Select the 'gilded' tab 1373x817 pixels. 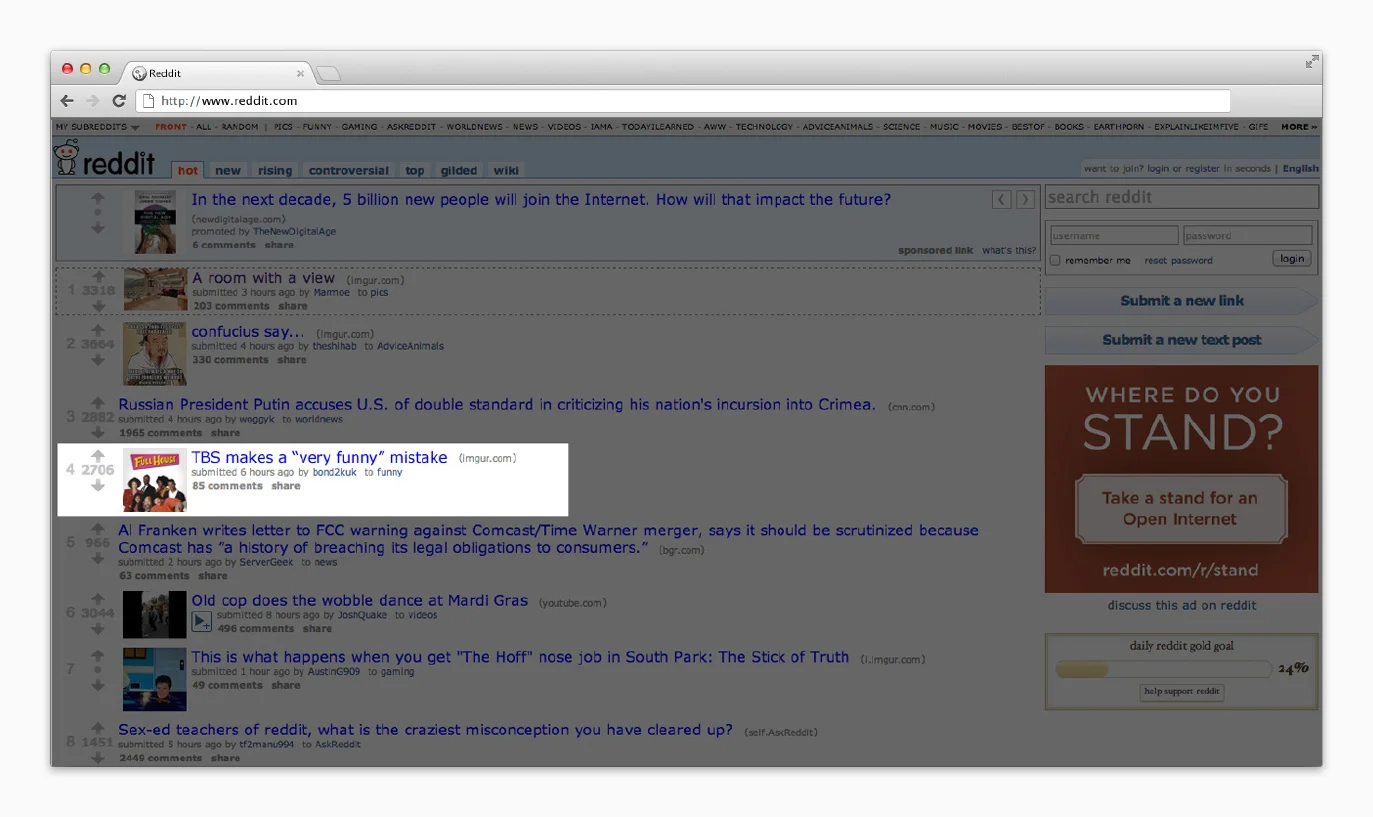coord(459,170)
